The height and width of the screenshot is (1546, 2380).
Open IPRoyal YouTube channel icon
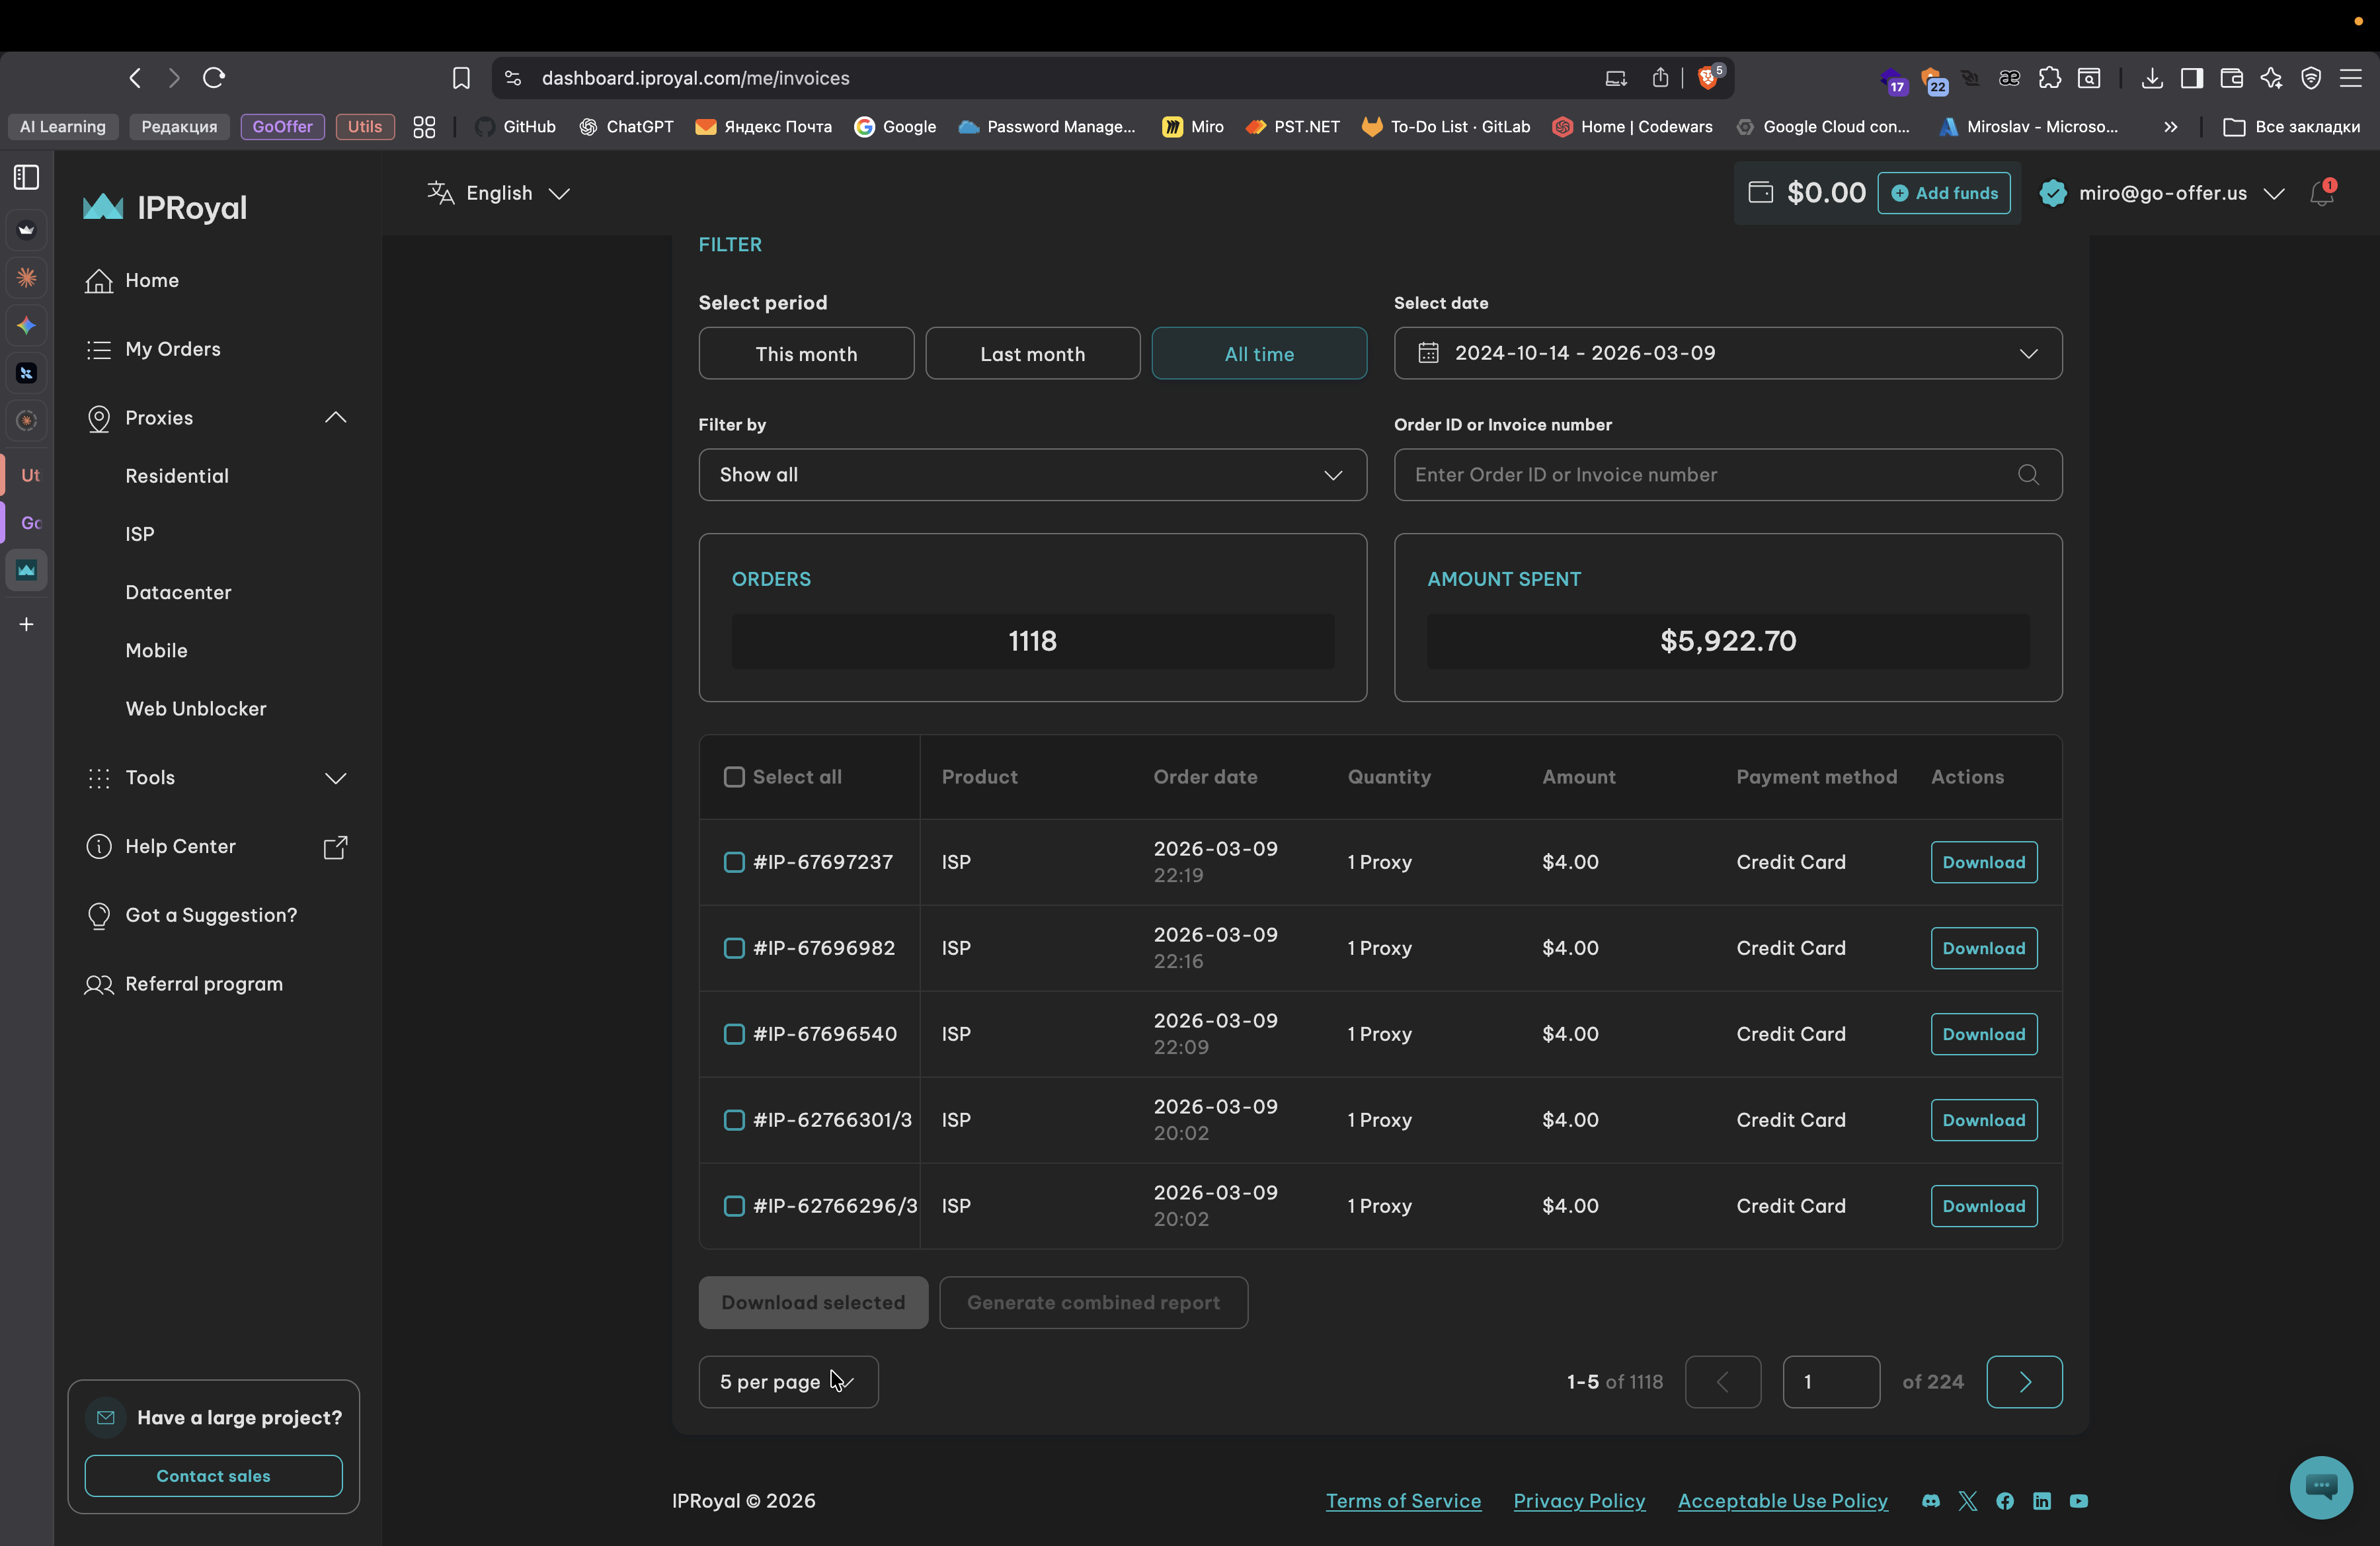[x=2078, y=1501]
